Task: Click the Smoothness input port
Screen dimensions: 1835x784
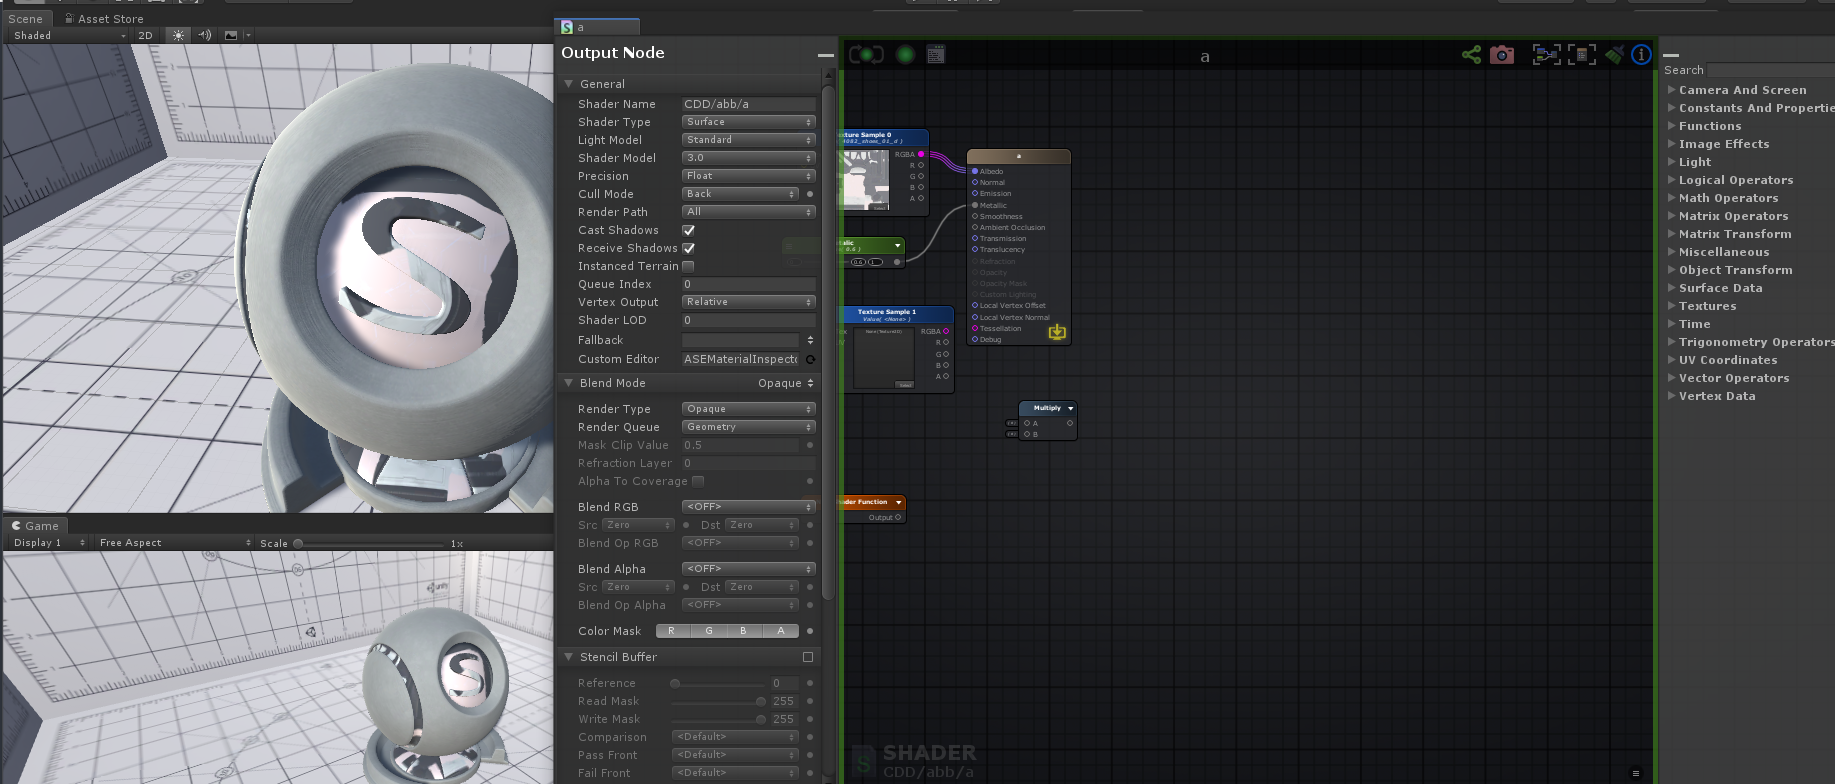Action: click(x=975, y=216)
